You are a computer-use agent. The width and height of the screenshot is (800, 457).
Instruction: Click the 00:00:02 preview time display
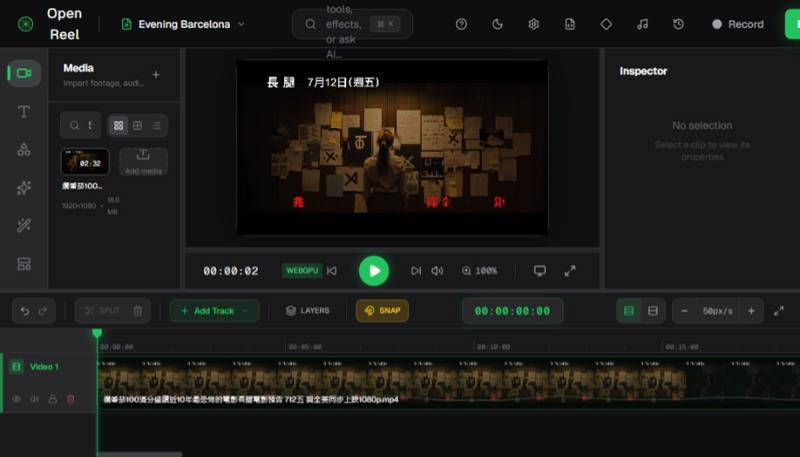pyautogui.click(x=231, y=271)
